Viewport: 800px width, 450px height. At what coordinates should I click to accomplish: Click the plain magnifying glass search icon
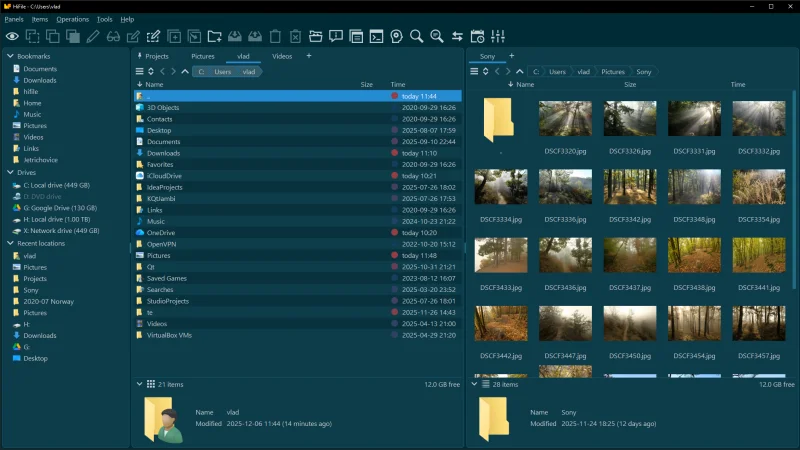[x=417, y=36]
